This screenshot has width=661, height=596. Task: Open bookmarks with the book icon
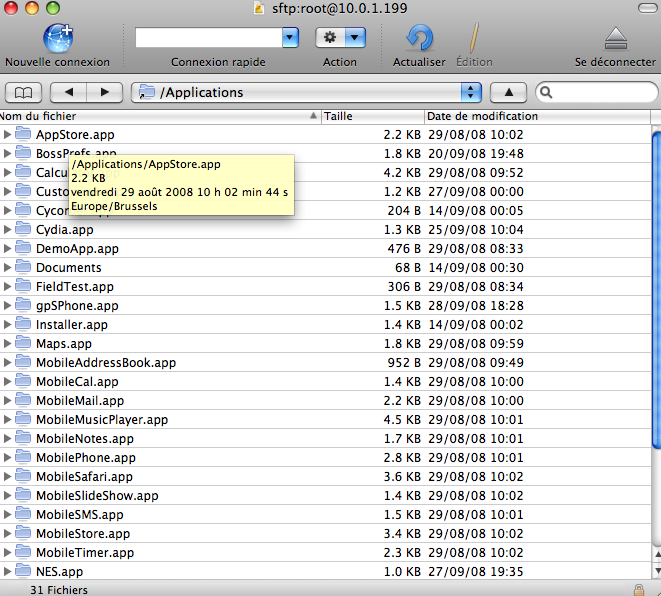(23, 92)
